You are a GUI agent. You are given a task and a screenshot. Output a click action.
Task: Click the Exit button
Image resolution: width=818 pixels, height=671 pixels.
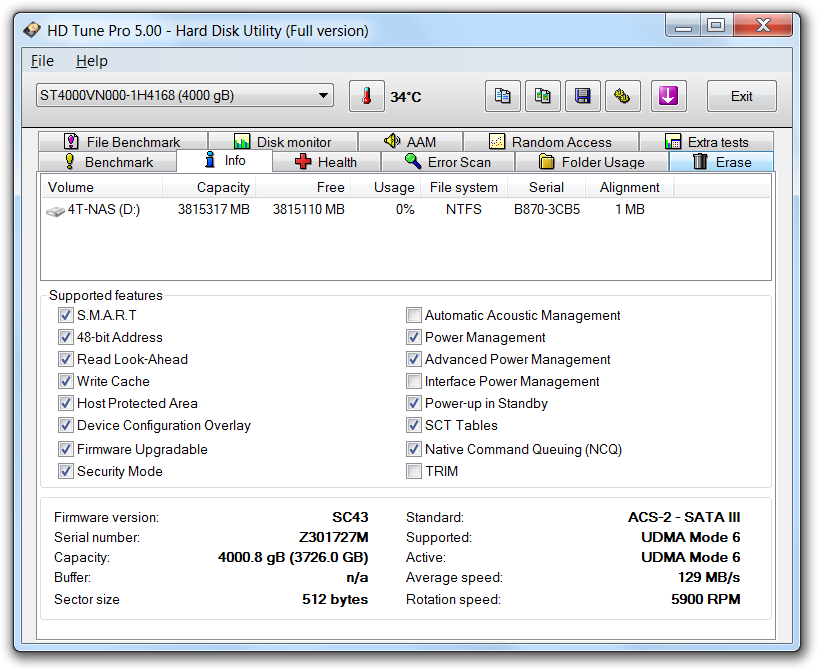(x=741, y=97)
